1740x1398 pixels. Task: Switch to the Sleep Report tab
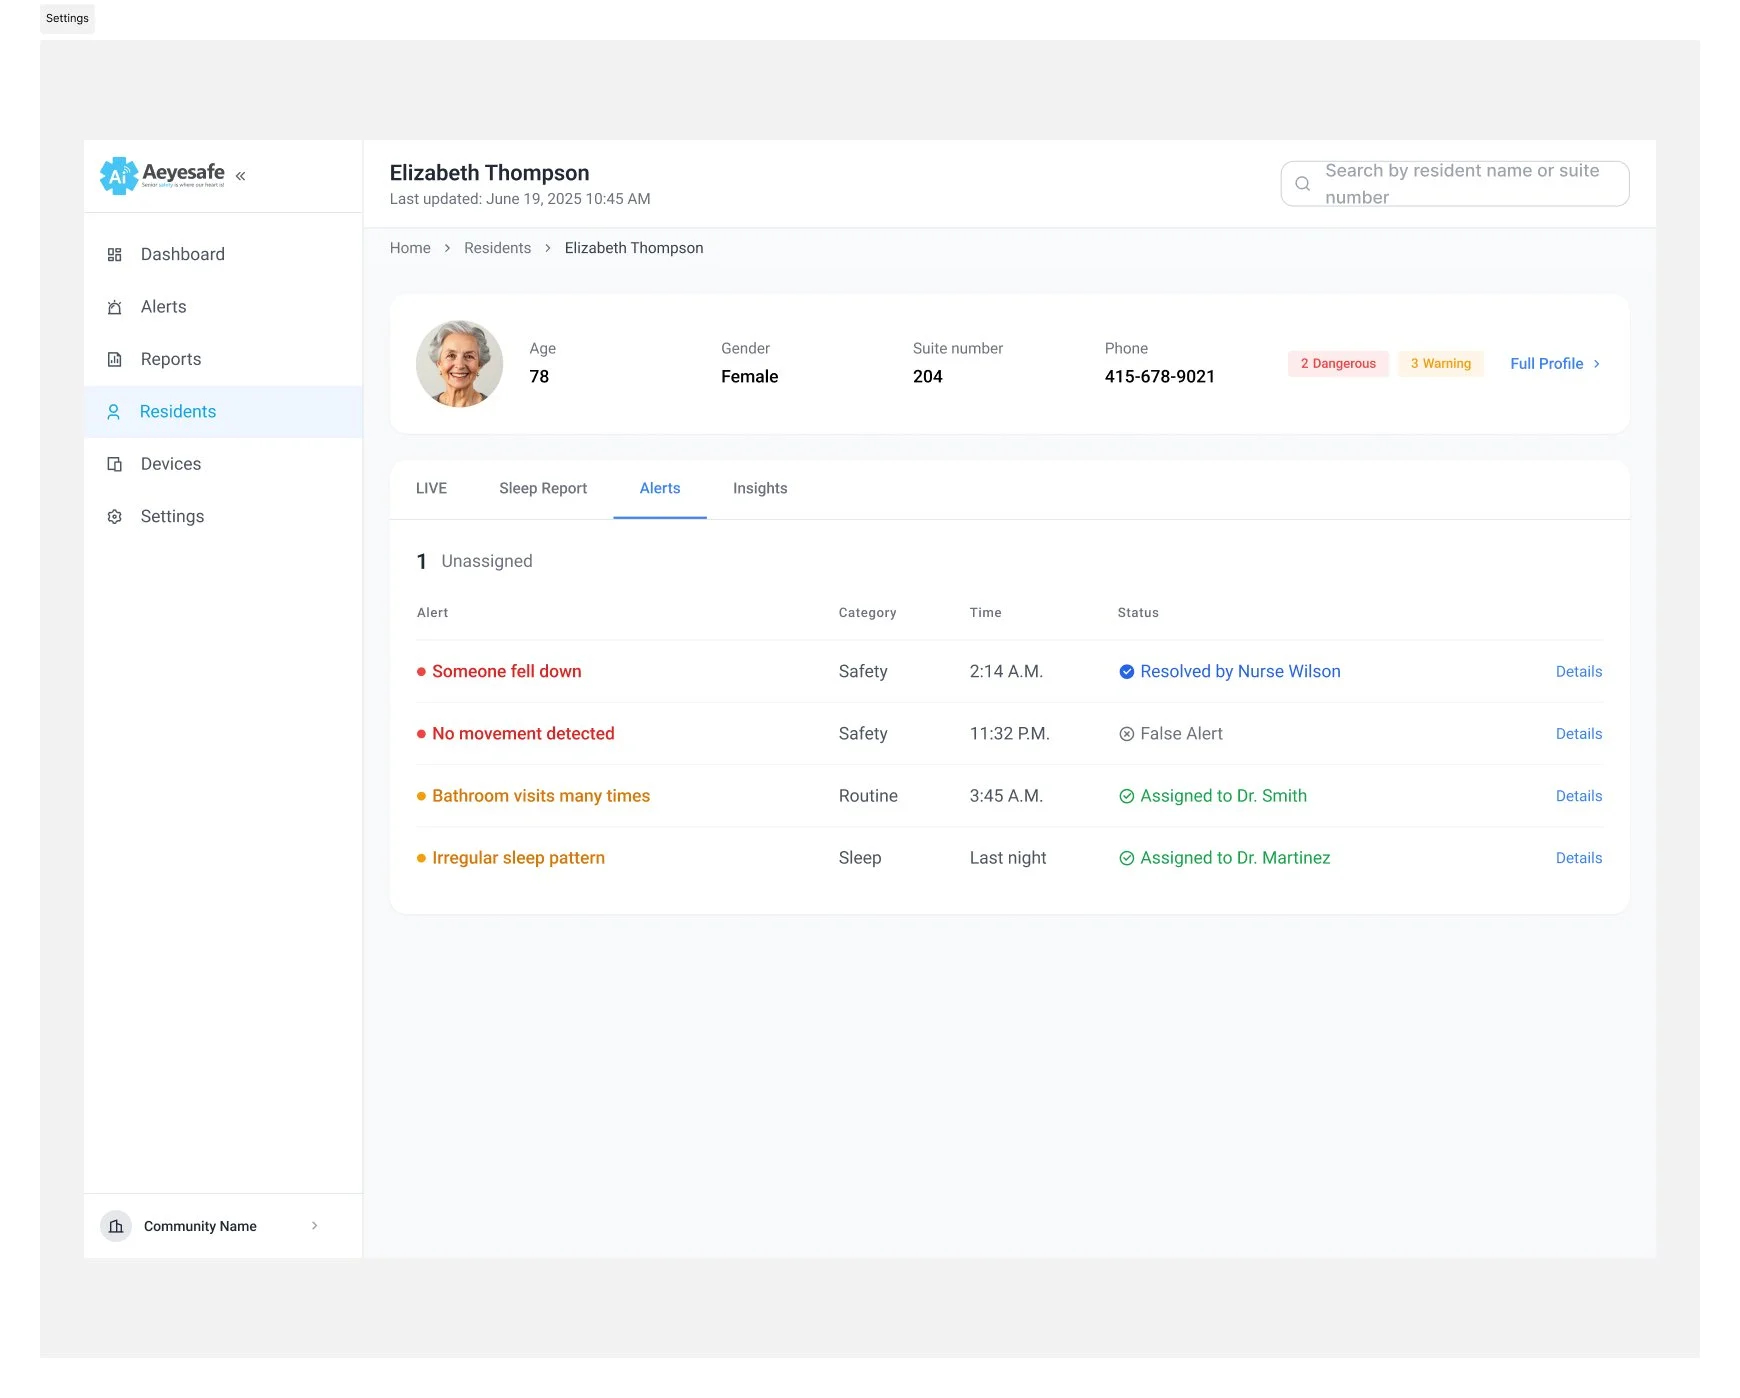point(543,489)
